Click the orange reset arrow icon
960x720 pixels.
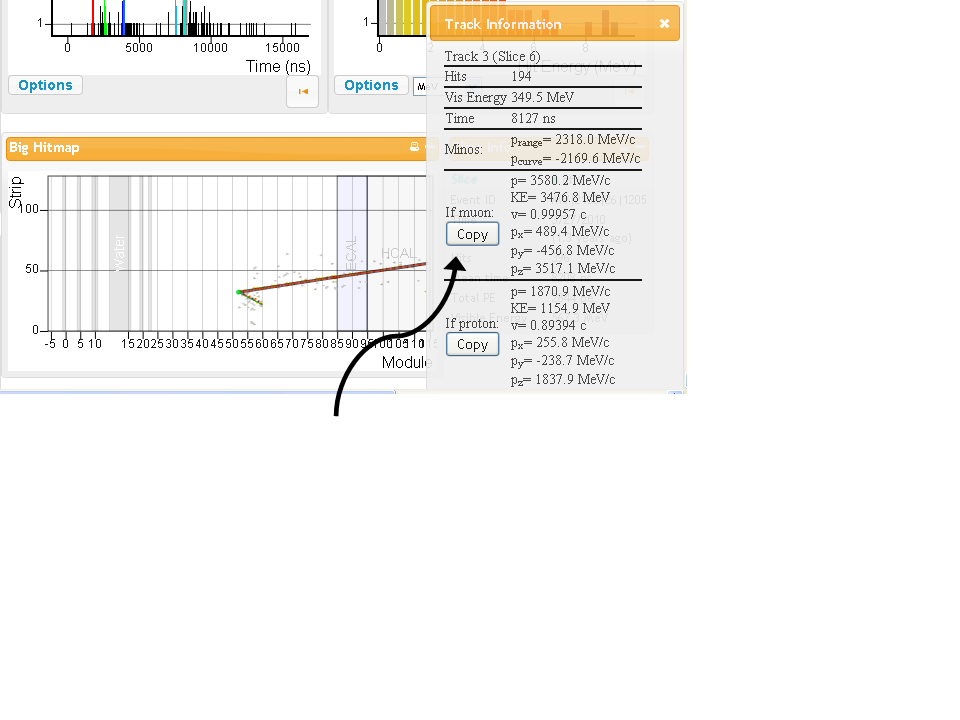coord(302,91)
